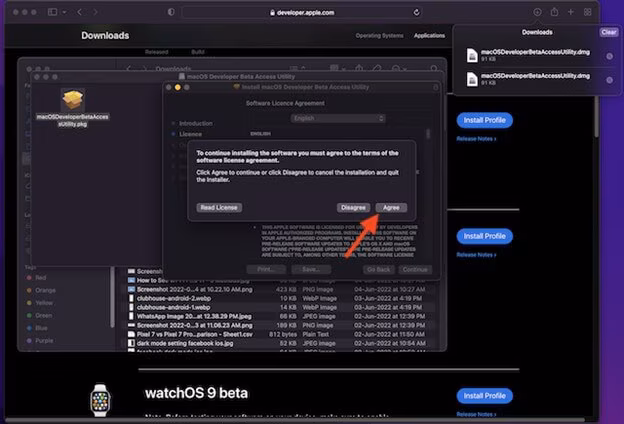Select the file icon of second dmg download
This screenshot has width=624, height=424.
472,79
